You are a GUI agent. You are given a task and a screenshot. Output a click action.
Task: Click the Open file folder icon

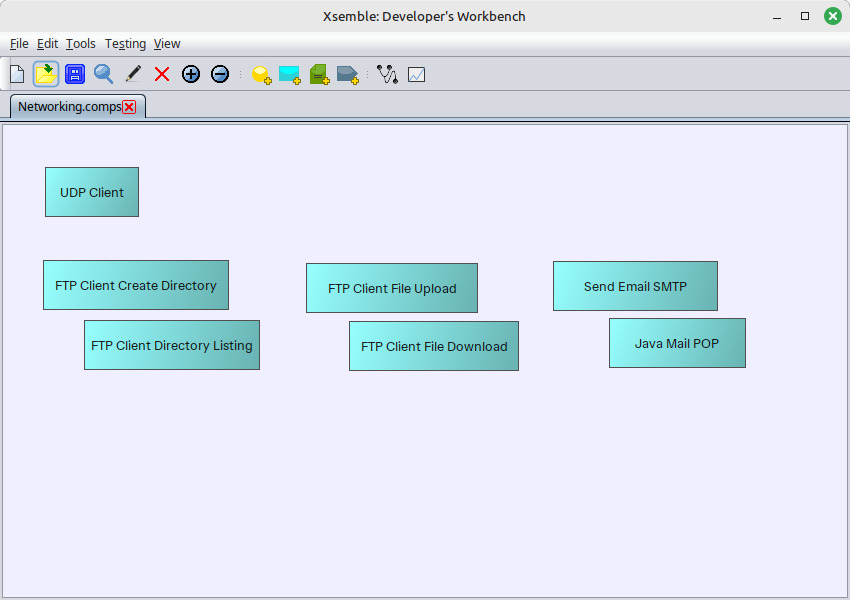(x=46, y=74)
